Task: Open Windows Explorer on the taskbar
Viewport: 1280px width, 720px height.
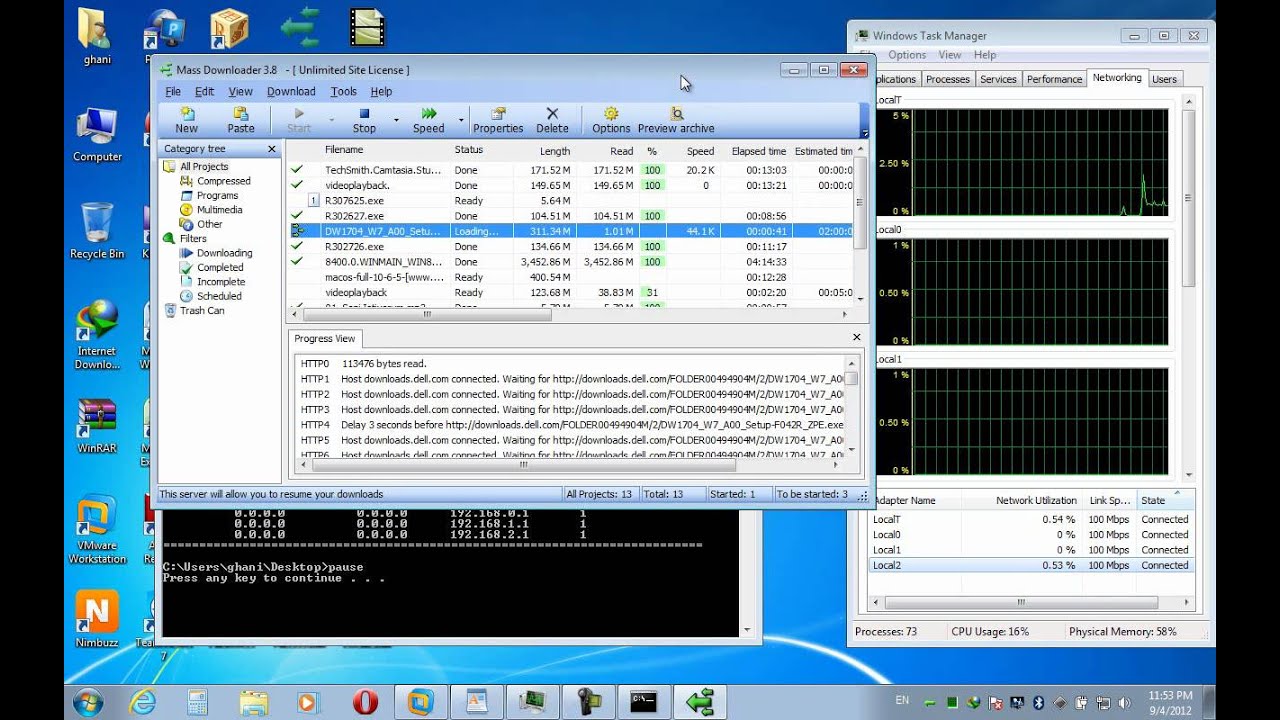Action: coord(254,702)
